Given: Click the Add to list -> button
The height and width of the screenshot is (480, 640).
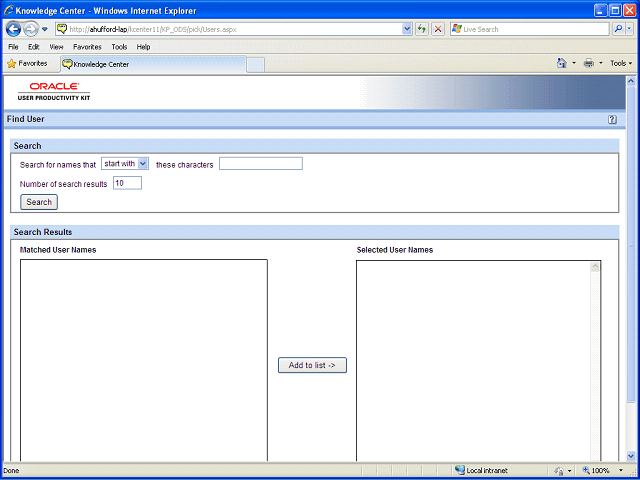Looking at the screenshot, I should (x=312, y=365).
